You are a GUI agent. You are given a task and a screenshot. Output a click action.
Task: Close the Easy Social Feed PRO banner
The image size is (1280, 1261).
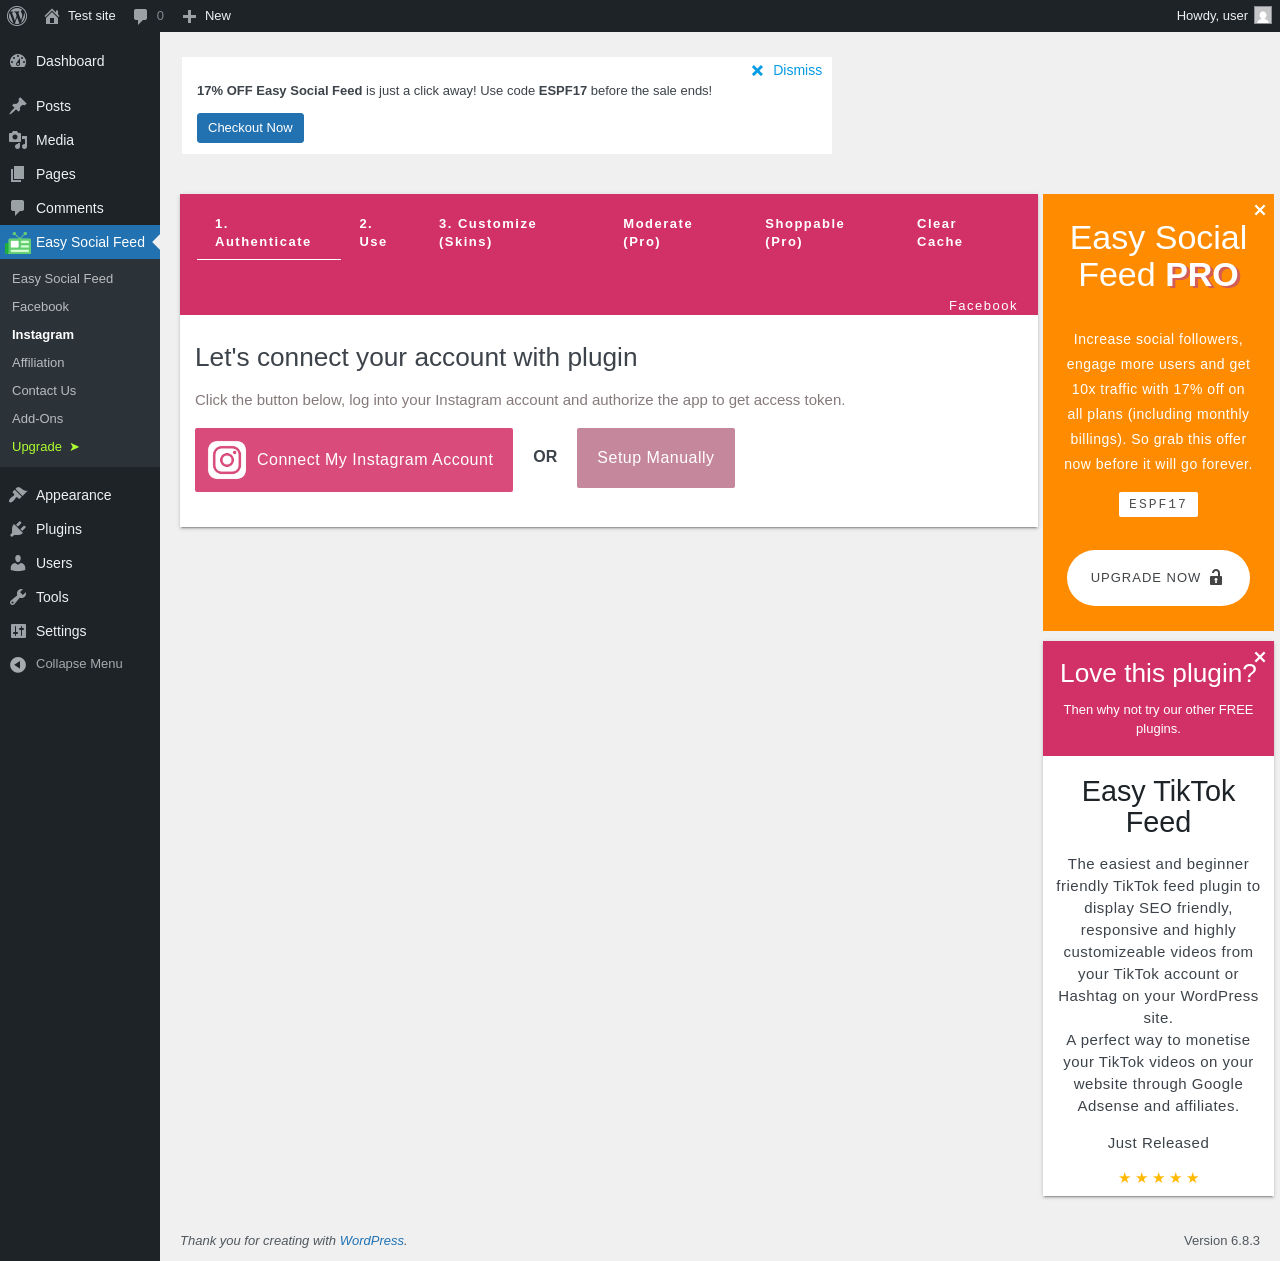point(1260,210)
